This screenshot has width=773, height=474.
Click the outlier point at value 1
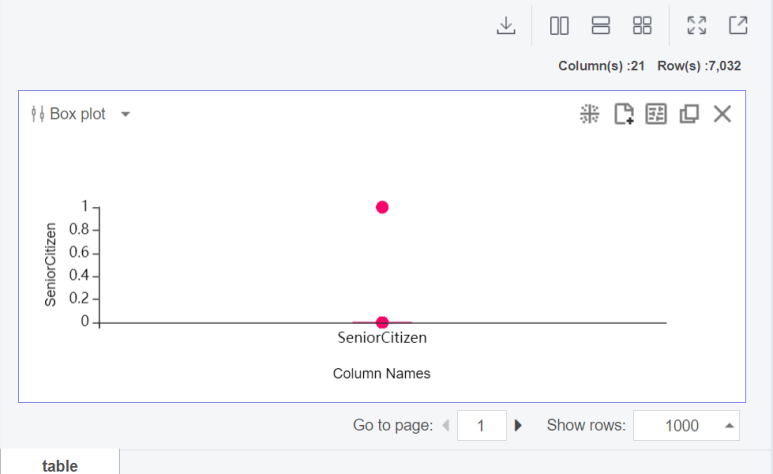click(x=382, y=207)
